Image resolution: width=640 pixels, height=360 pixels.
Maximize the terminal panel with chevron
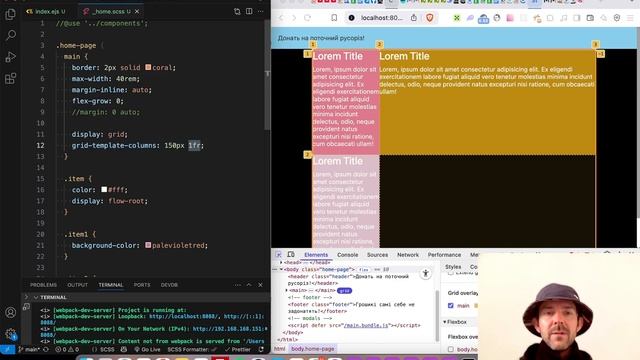pyautogui.click(x=249, y=285)
